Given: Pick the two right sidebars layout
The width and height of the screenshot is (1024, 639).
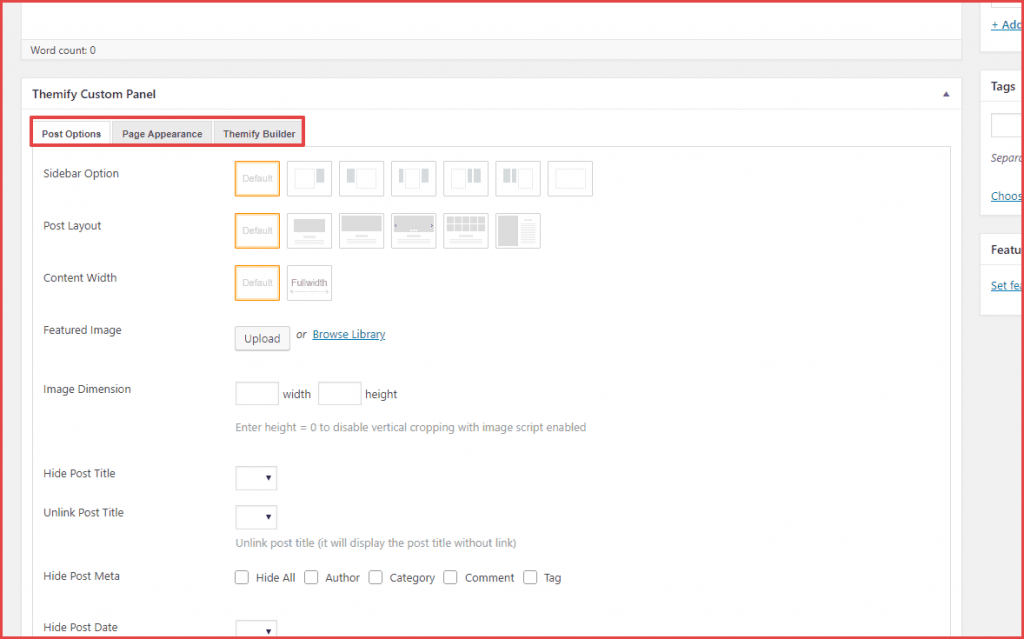Looking at the screenshot, I should point(466,178).
